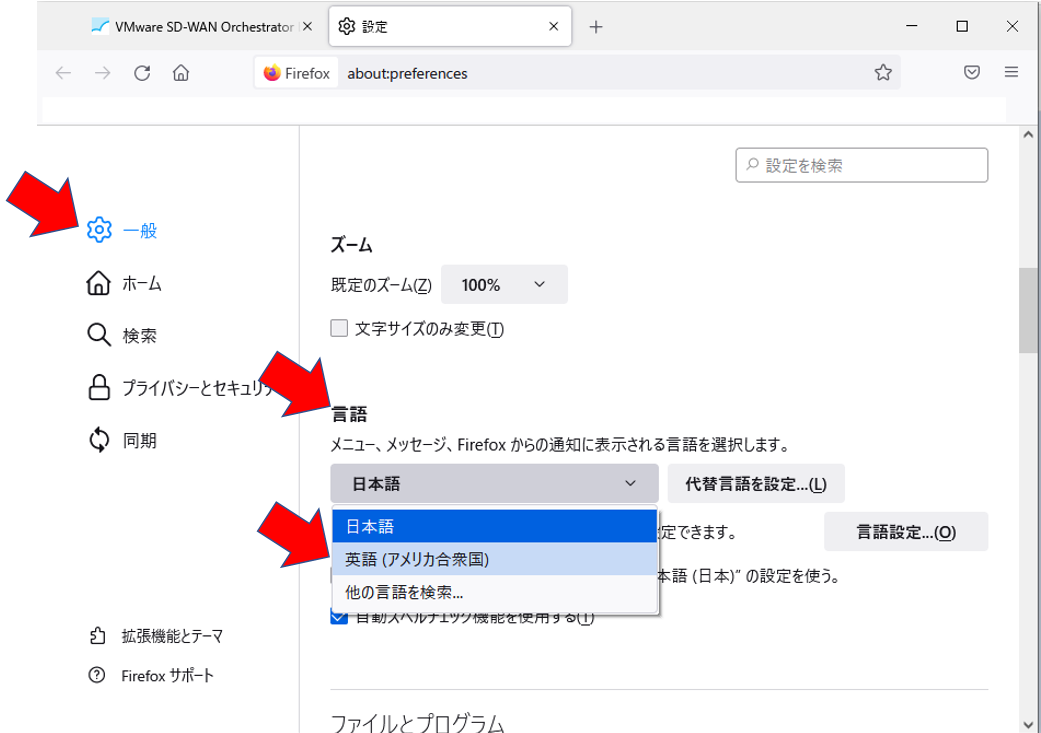Image resolution: width=1041 pixels, height=733 pixels.
Task: Click the back navigation arrow
Action: tap(63, 73)
